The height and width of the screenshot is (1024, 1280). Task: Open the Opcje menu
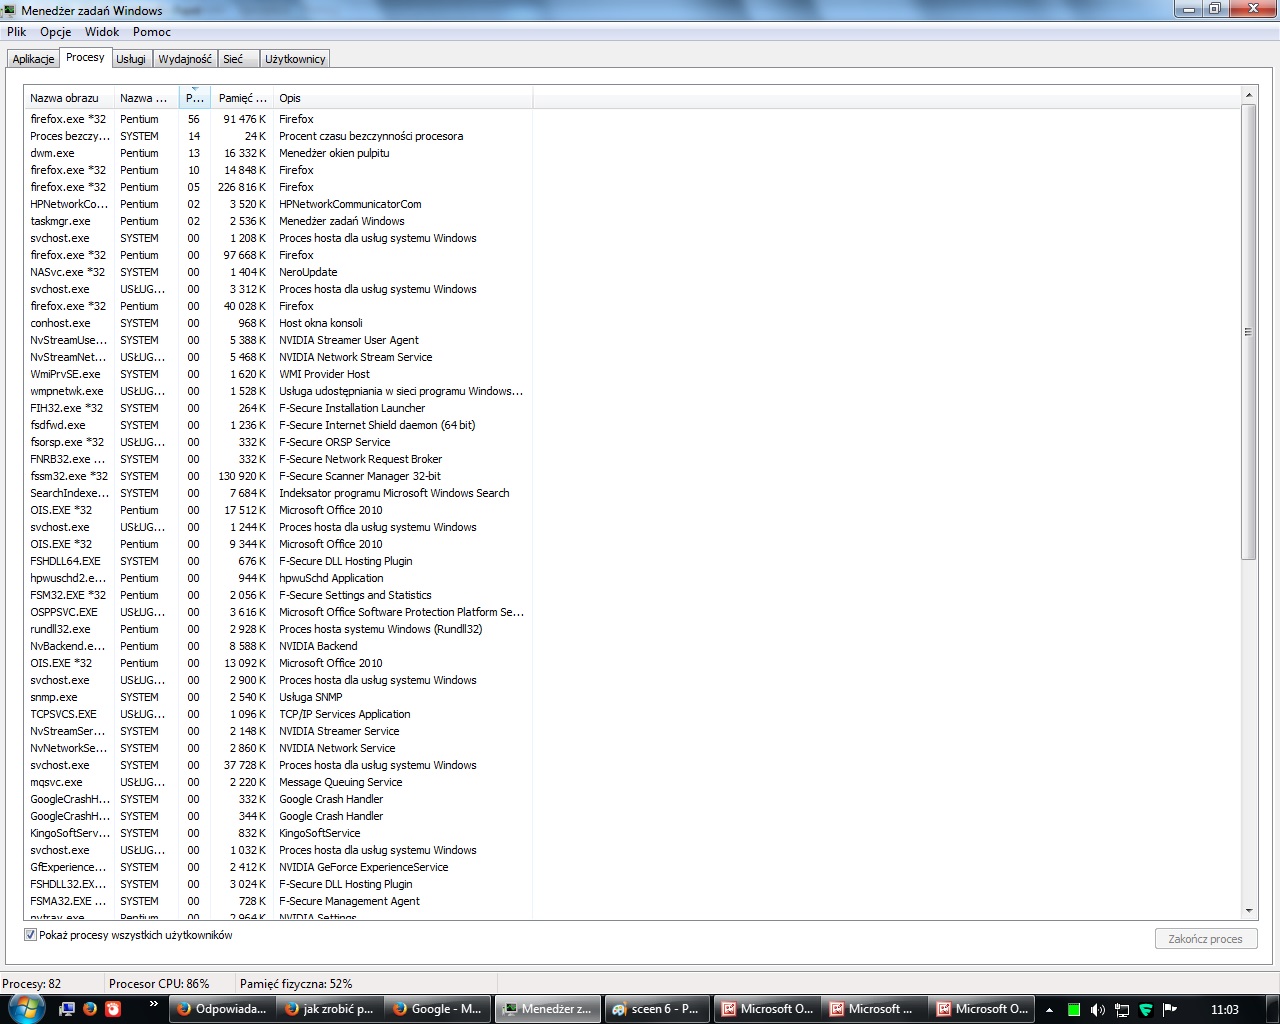[x=55, y=32]
